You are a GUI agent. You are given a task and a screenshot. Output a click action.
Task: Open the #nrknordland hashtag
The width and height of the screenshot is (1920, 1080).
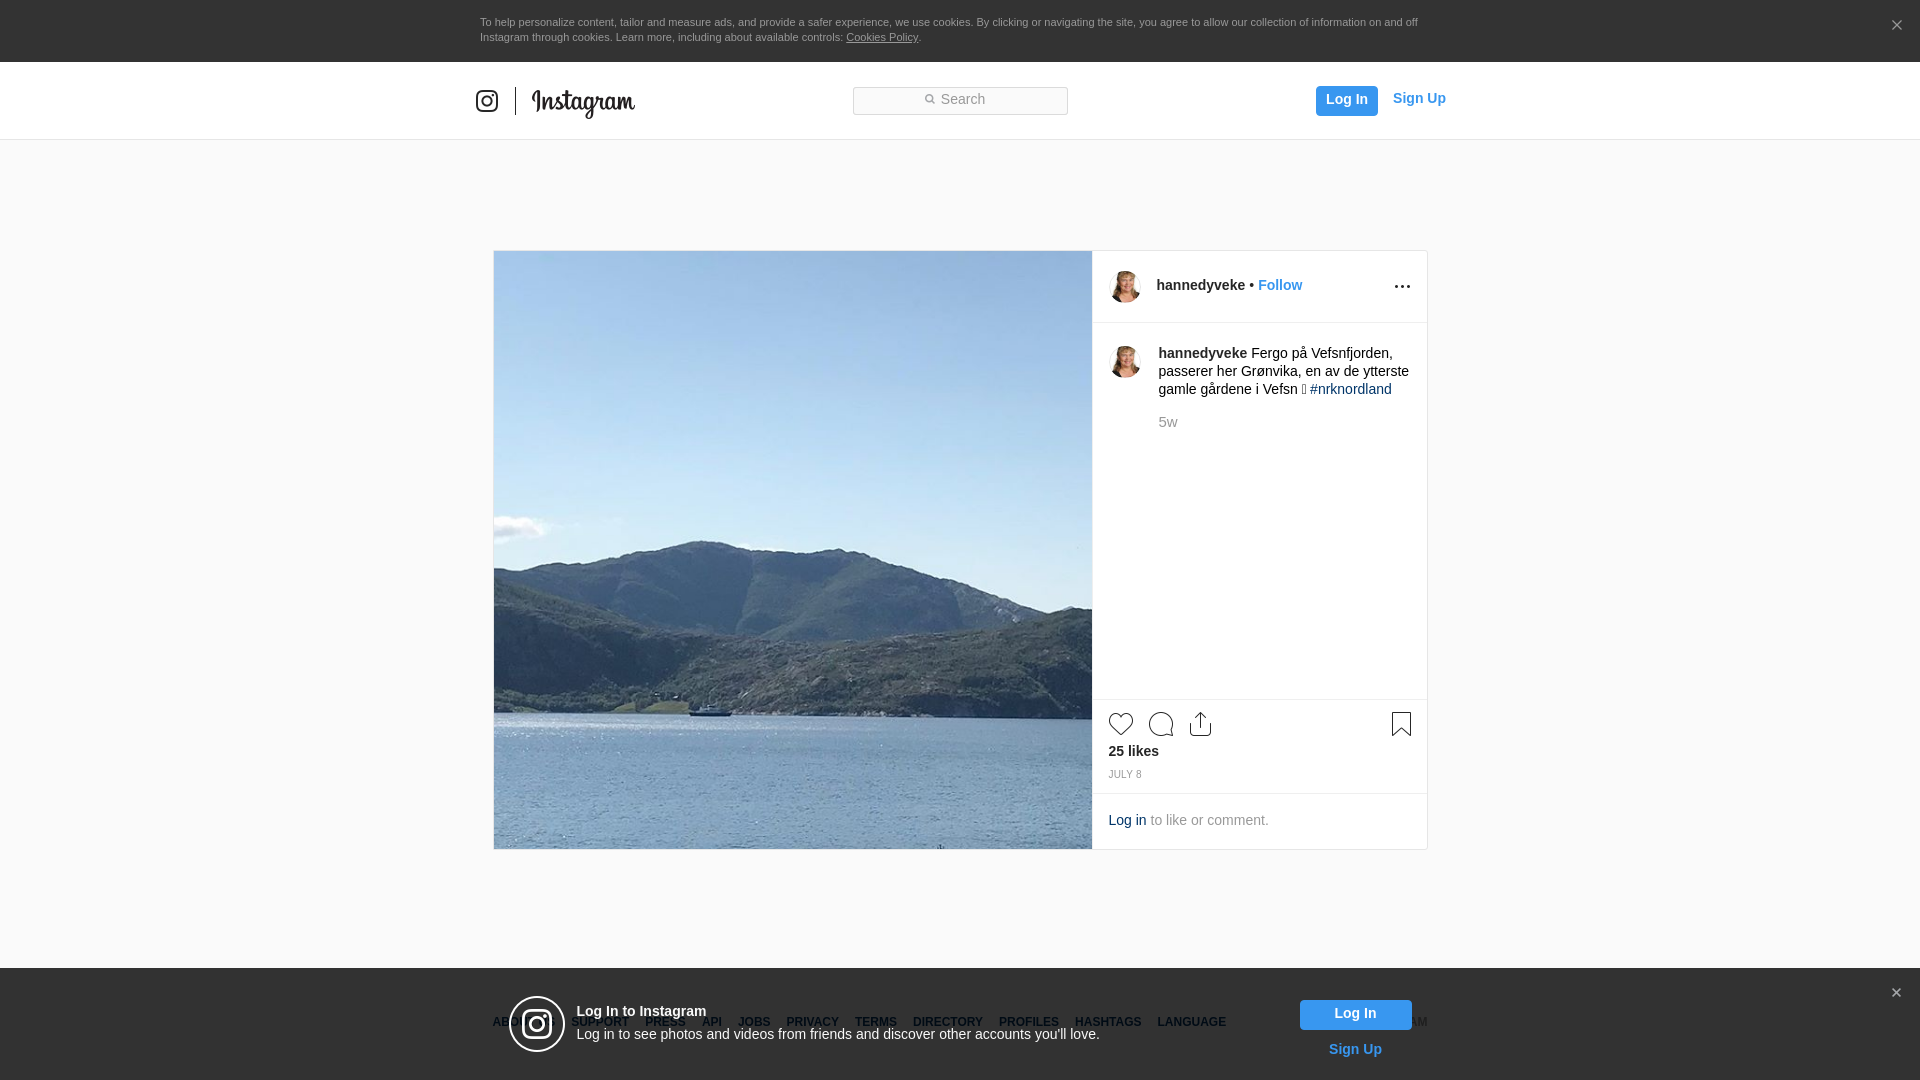(x=1350, y=389)
